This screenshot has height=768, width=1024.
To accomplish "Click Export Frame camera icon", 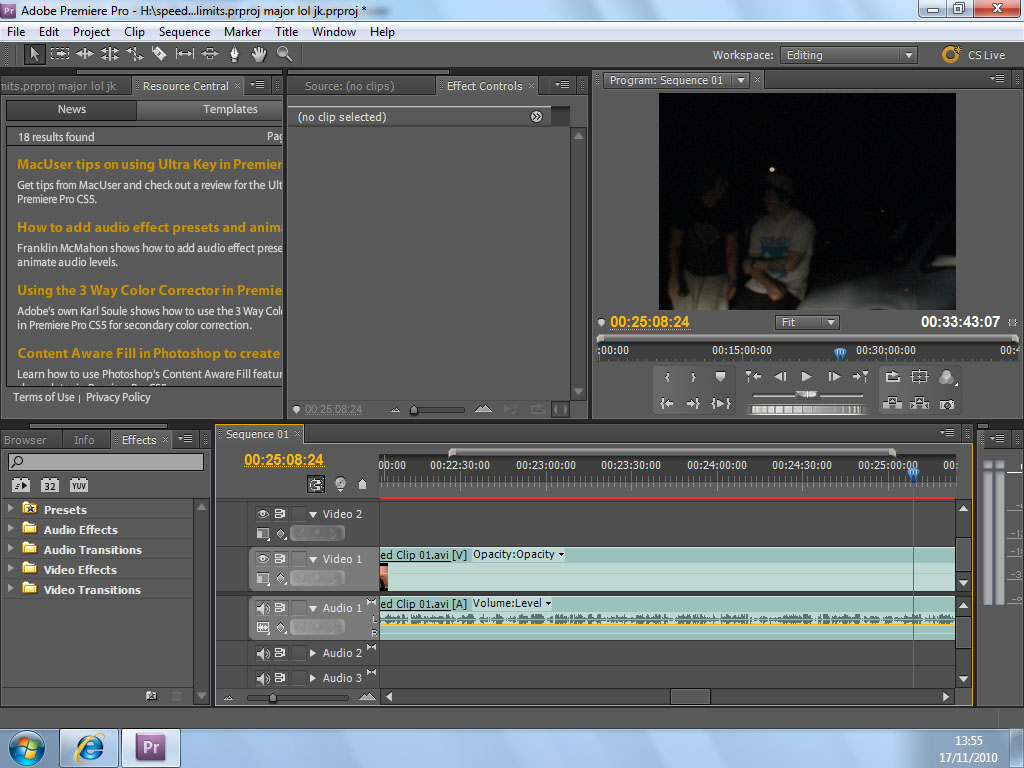I will click(x=947, y=404).
